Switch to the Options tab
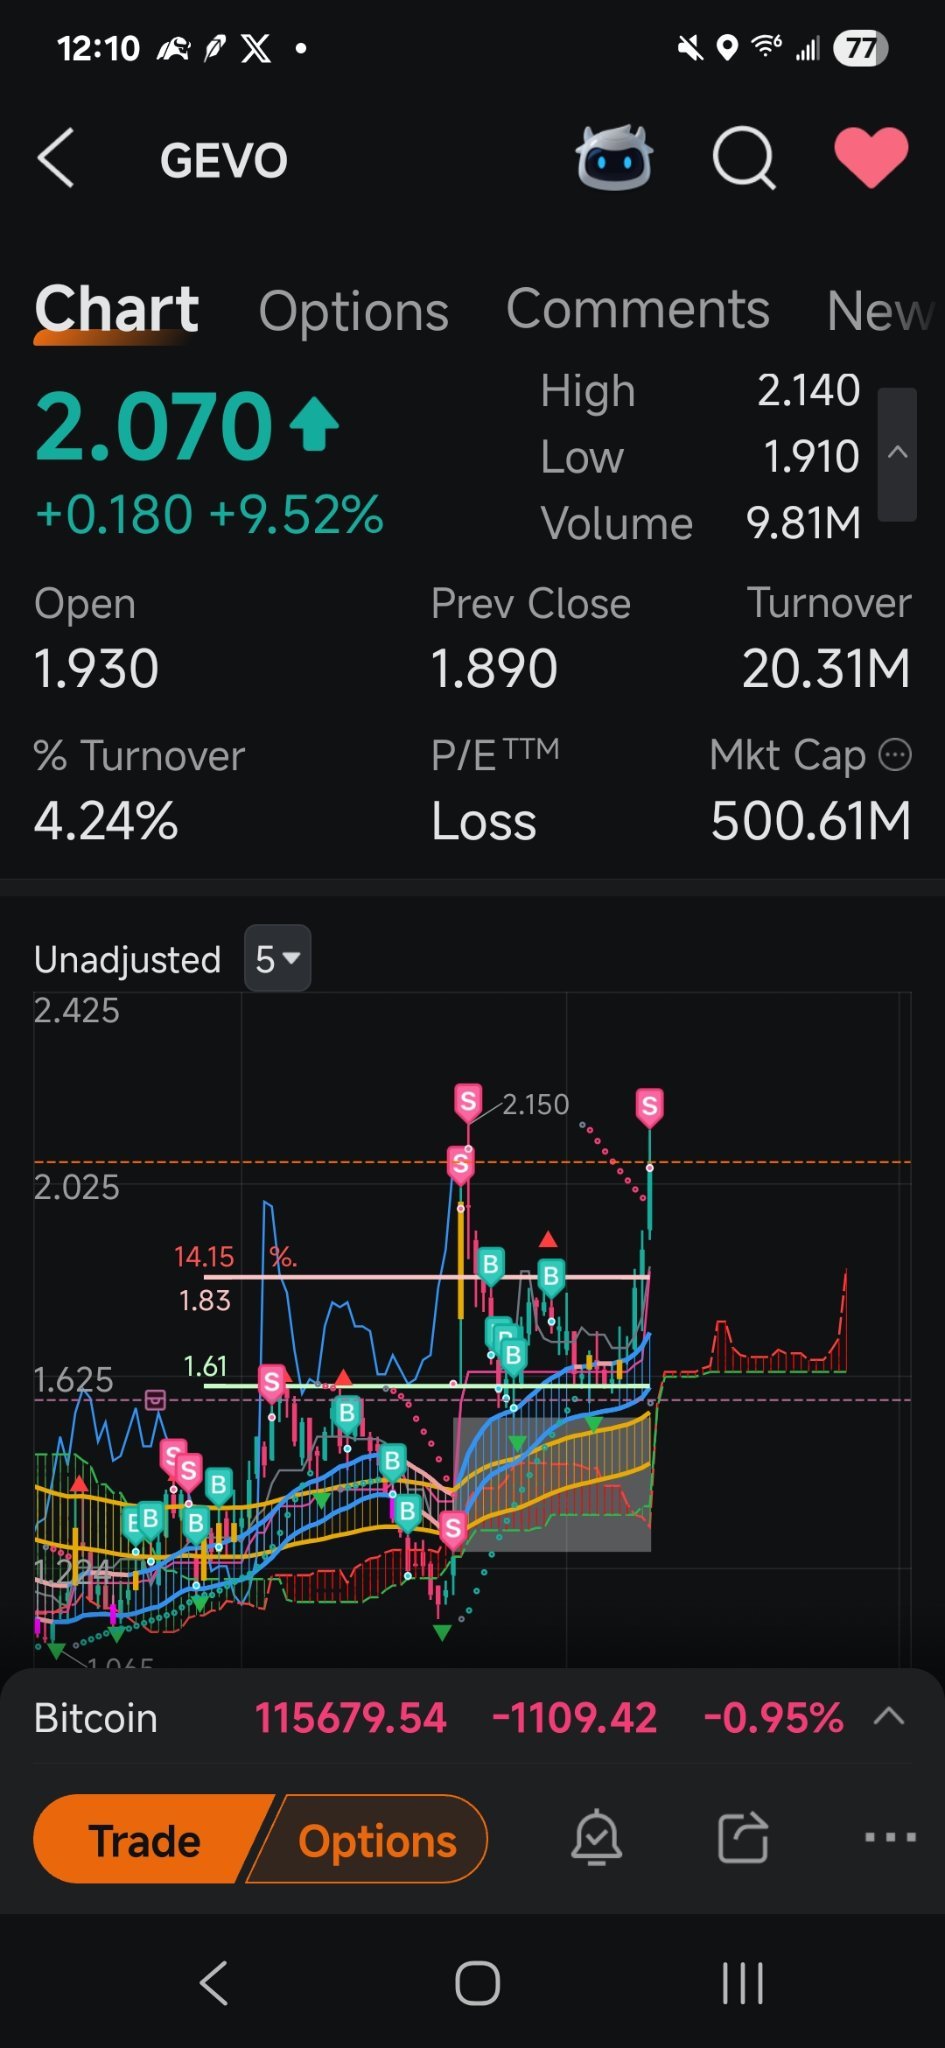This screenshot has width=945, height=2048. pyautogui.click(x=353, y=311)
